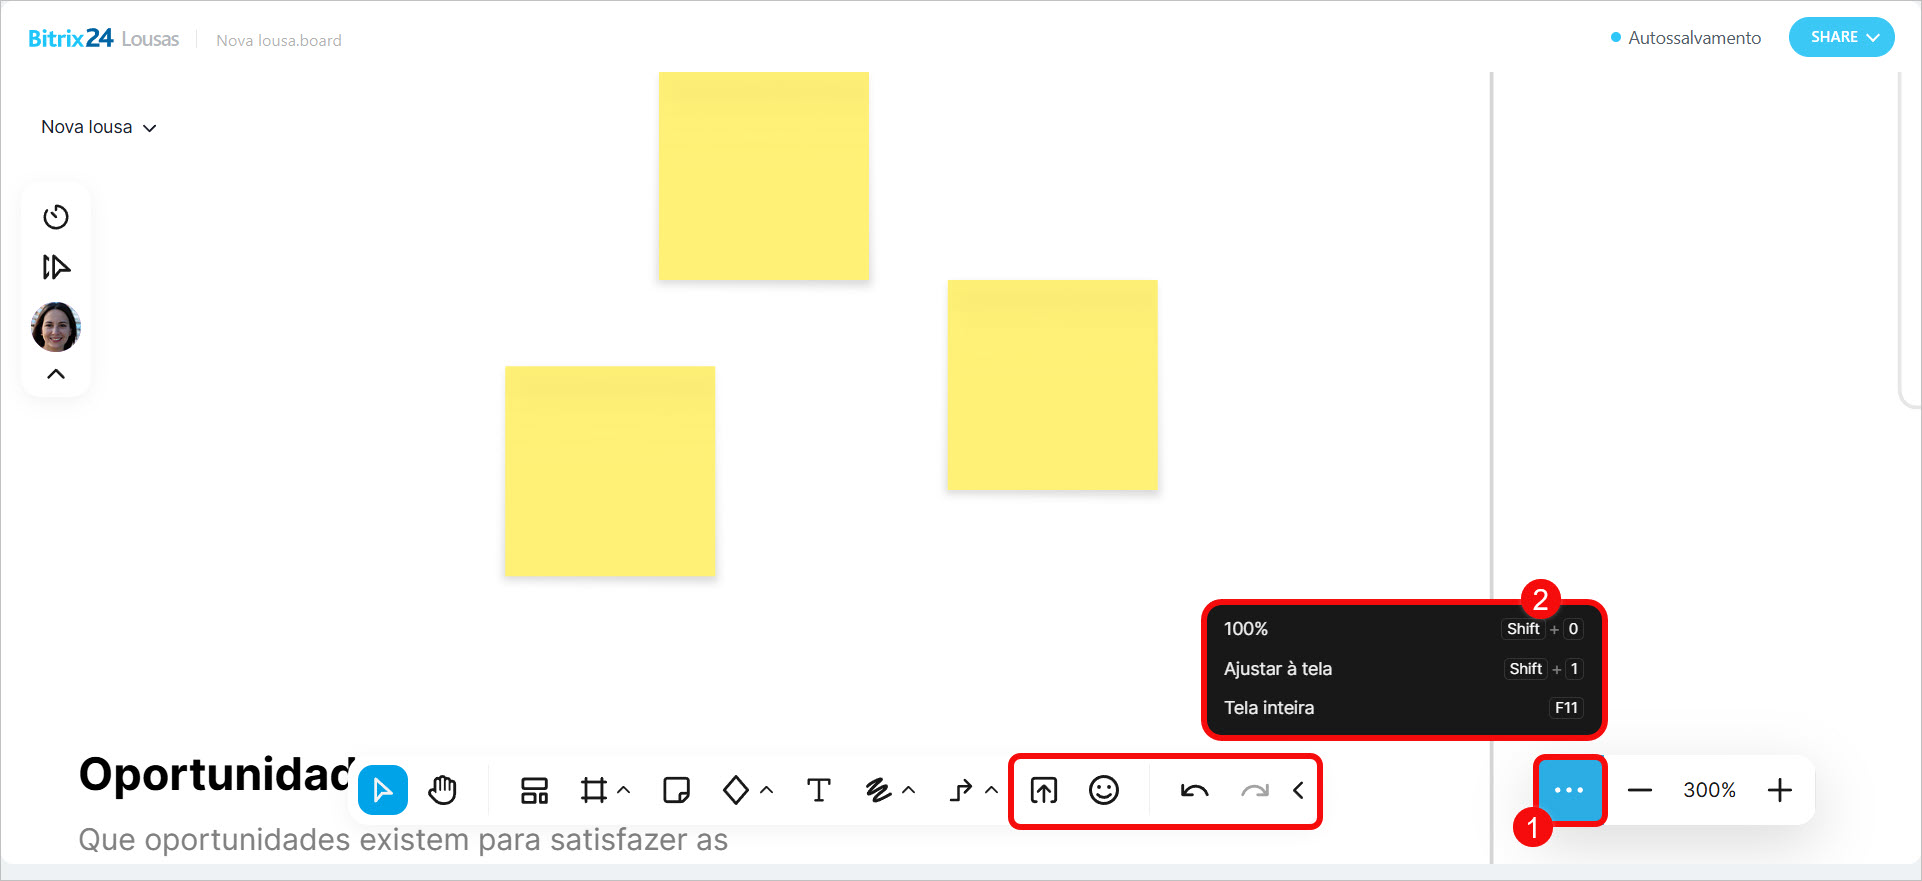Select the diamond shape tool

[x=735, y=791]
